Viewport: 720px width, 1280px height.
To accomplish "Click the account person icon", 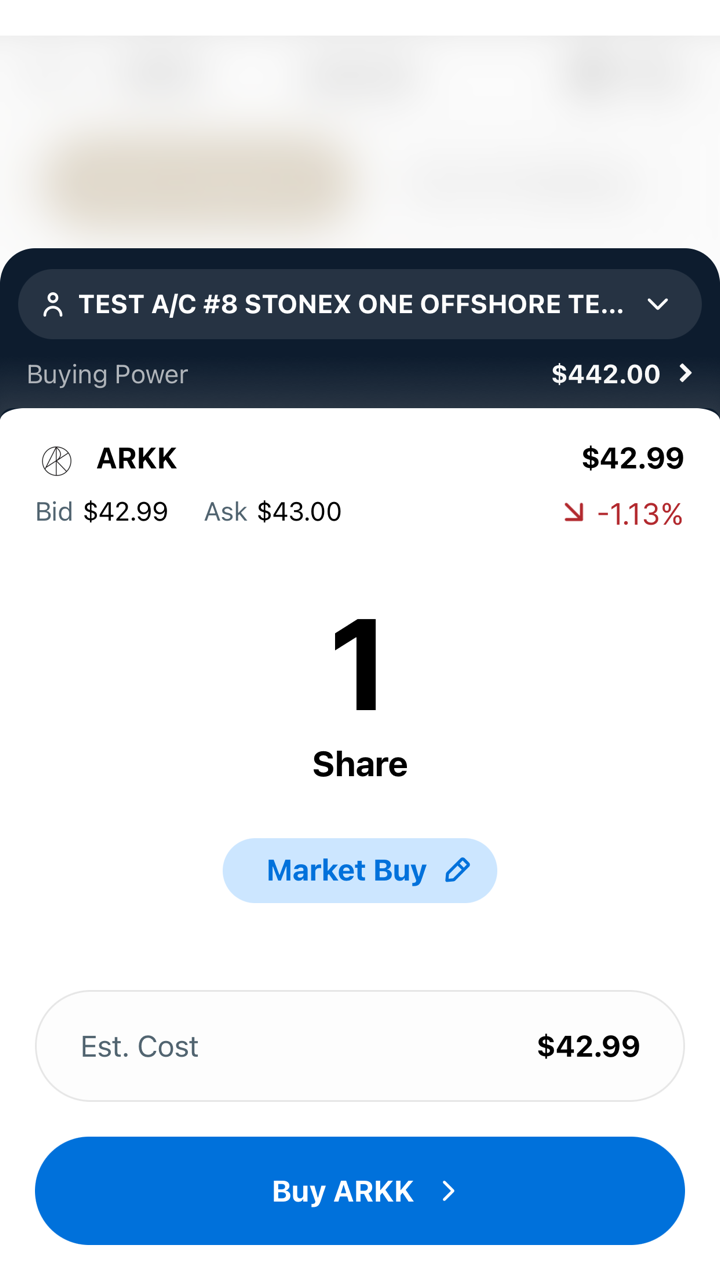I will pyautogui.click(x=53, y=305).
